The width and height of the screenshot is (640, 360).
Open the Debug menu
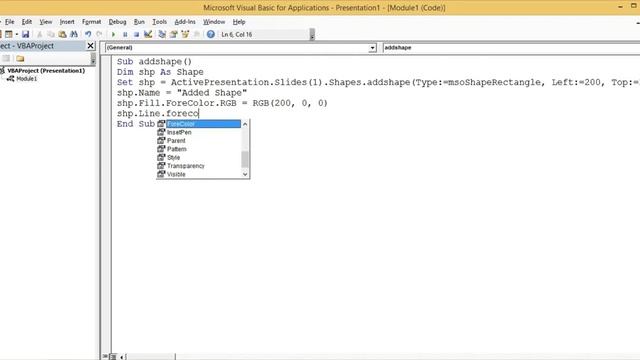pyautogui.click(x=117, y=22)
